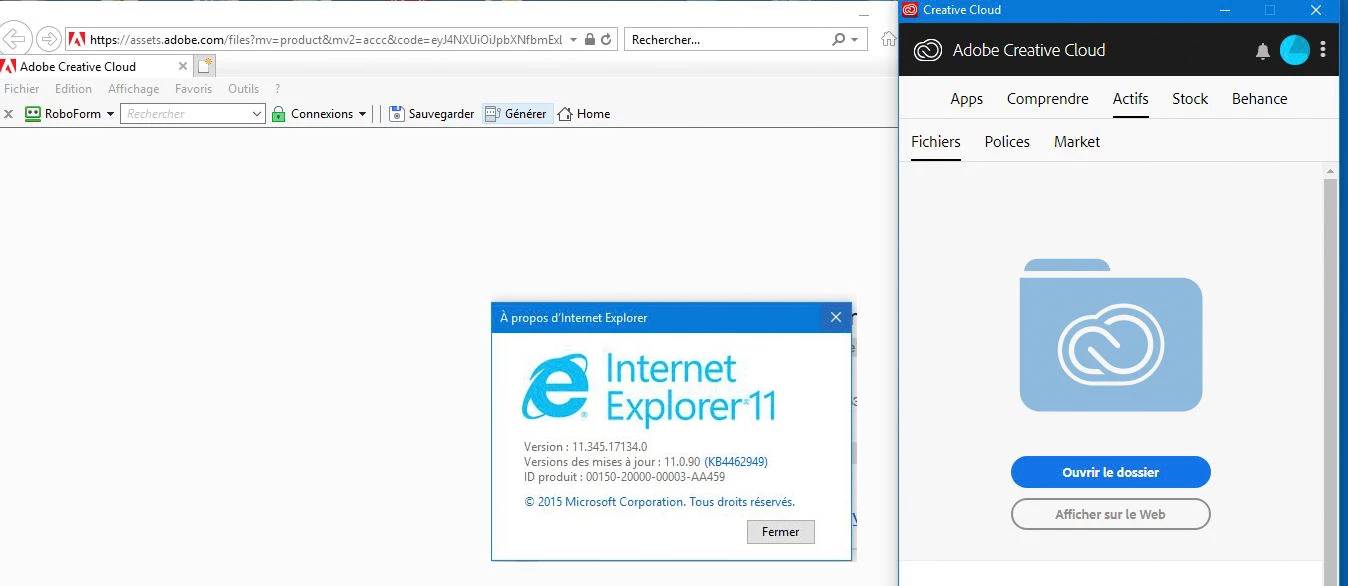Click the Creative Cloud folder illustration
The image size is (1348, 586).
[x=1111, y=335]
